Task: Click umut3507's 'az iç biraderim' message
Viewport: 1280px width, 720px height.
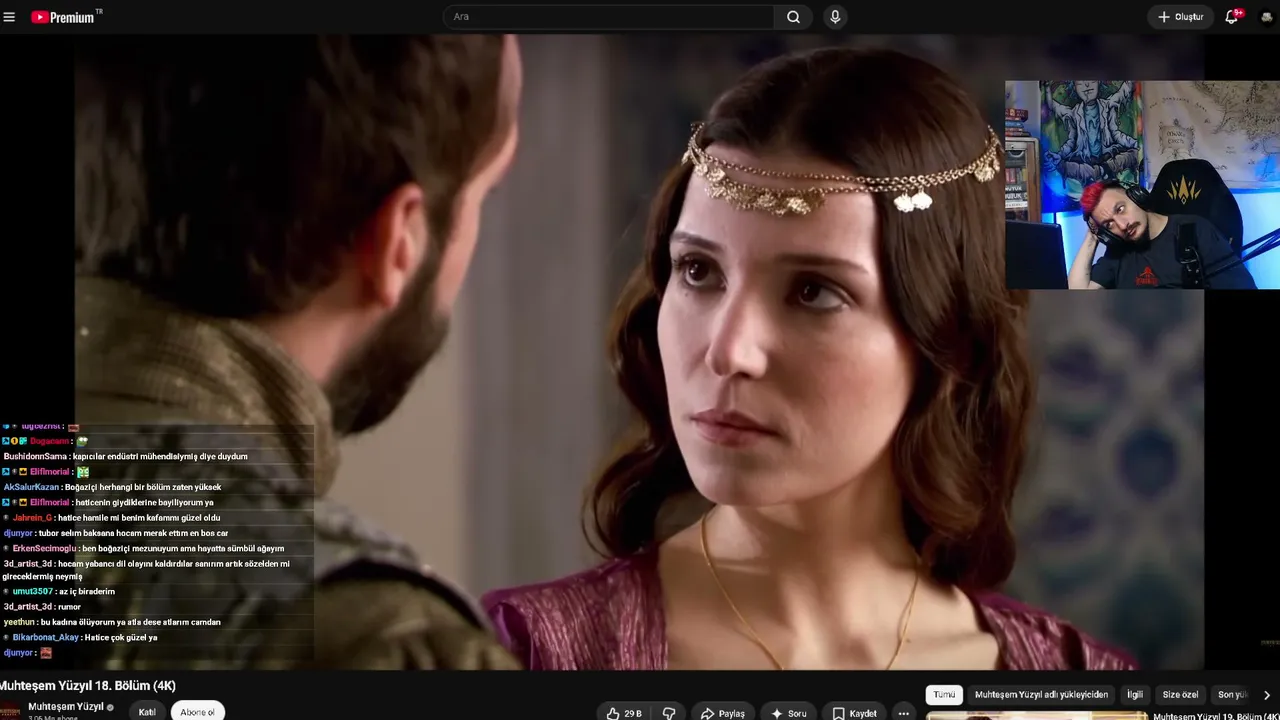Action: tap(58, 591)
